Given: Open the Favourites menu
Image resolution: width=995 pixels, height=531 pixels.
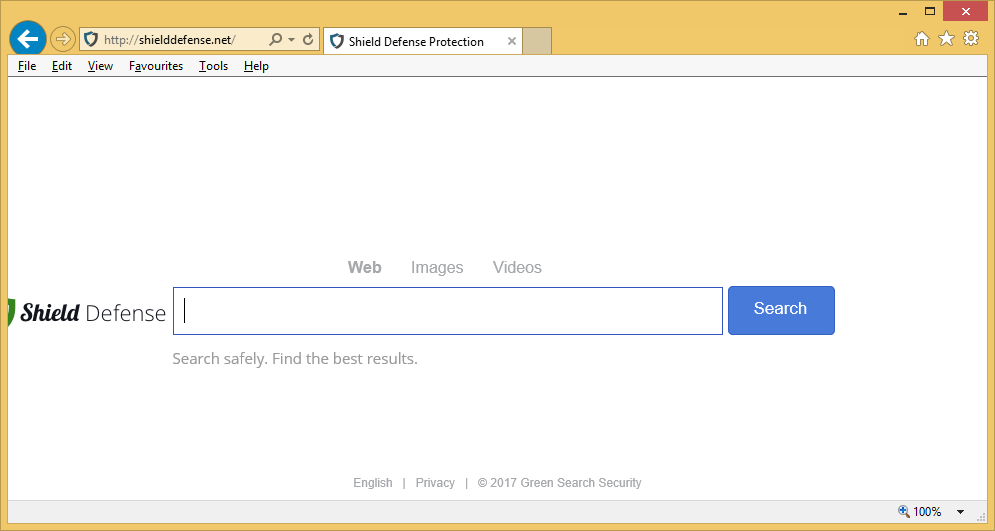Looking at the screenshot, I should [156, 66].
